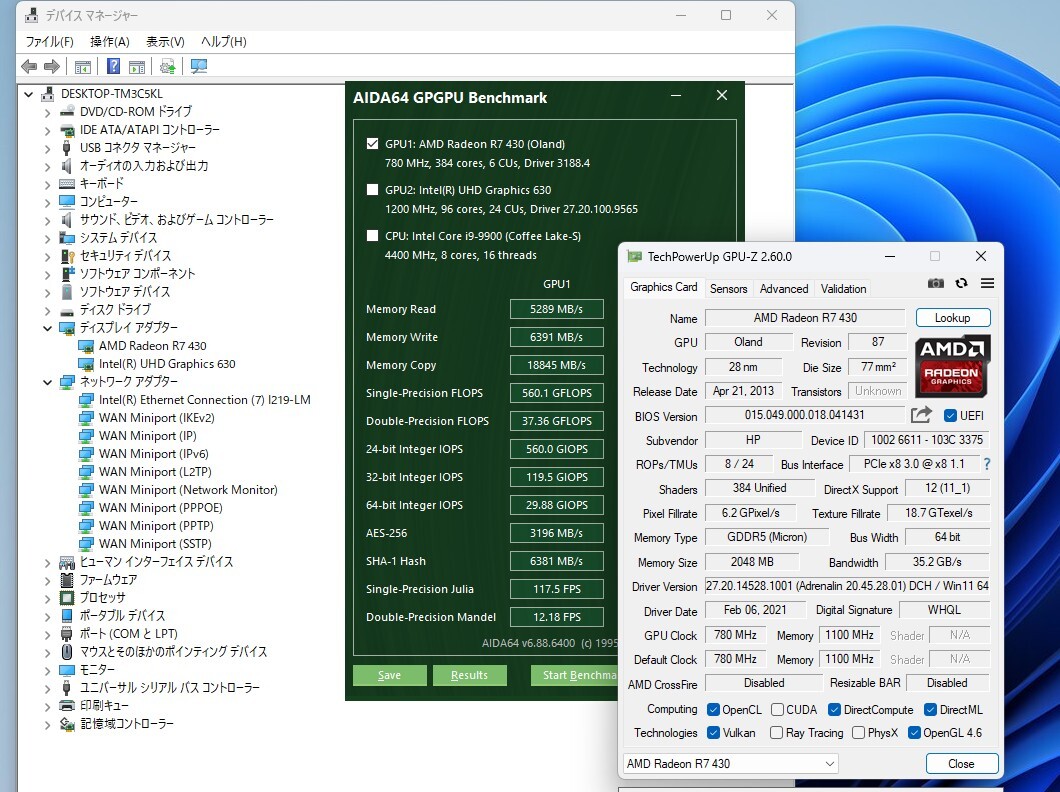This screenshot has width=1060, height=792.
Task: Open the AMD Radeon R7 430 GPU selector dropdown
Action: coord(730,764)
